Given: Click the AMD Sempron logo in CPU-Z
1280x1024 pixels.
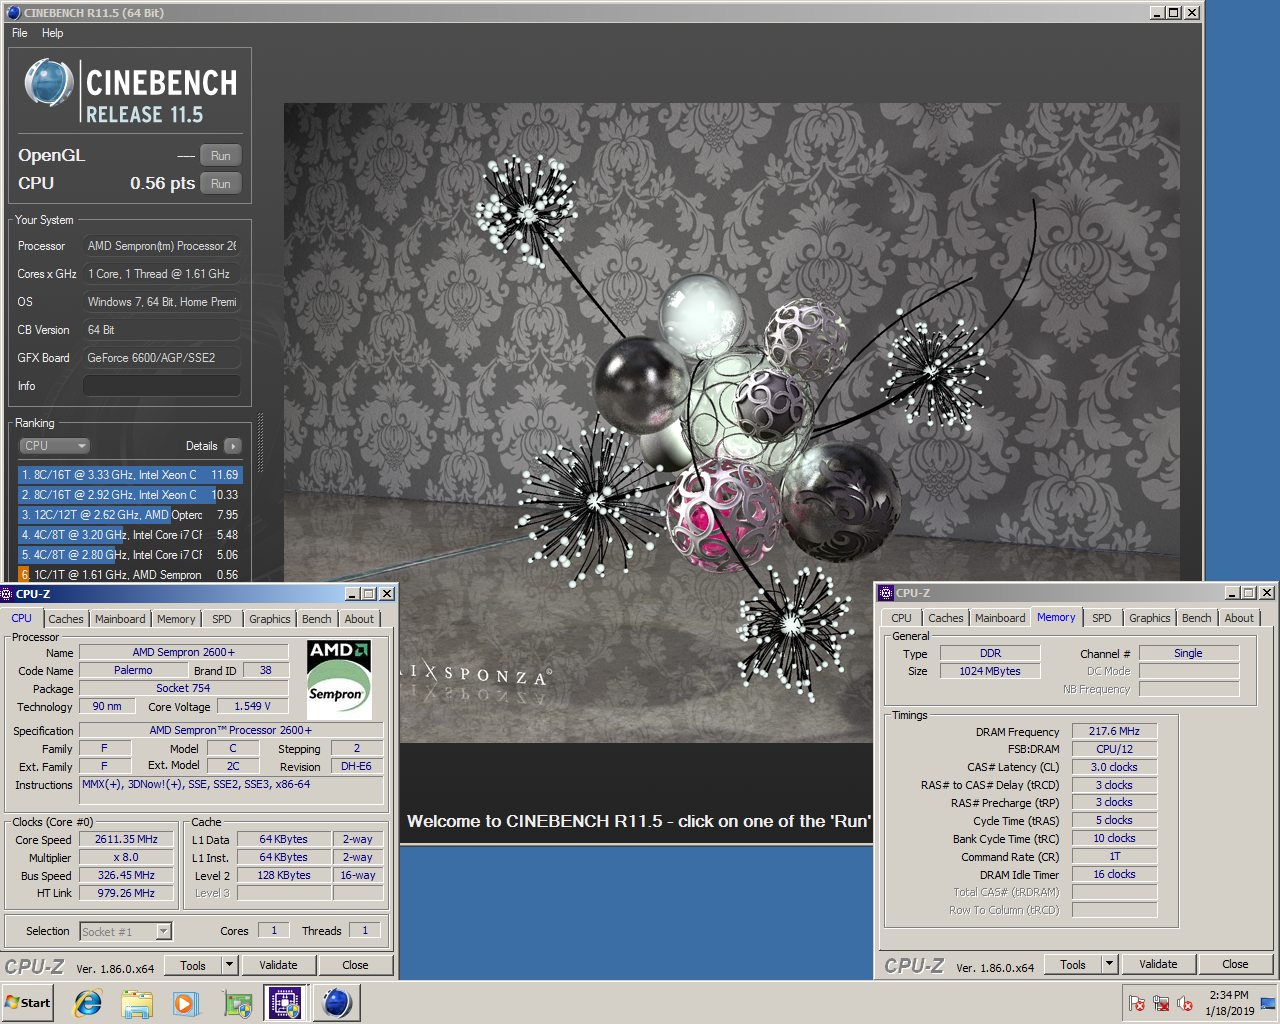Looking at the screenshot, I should coord(339,680).
